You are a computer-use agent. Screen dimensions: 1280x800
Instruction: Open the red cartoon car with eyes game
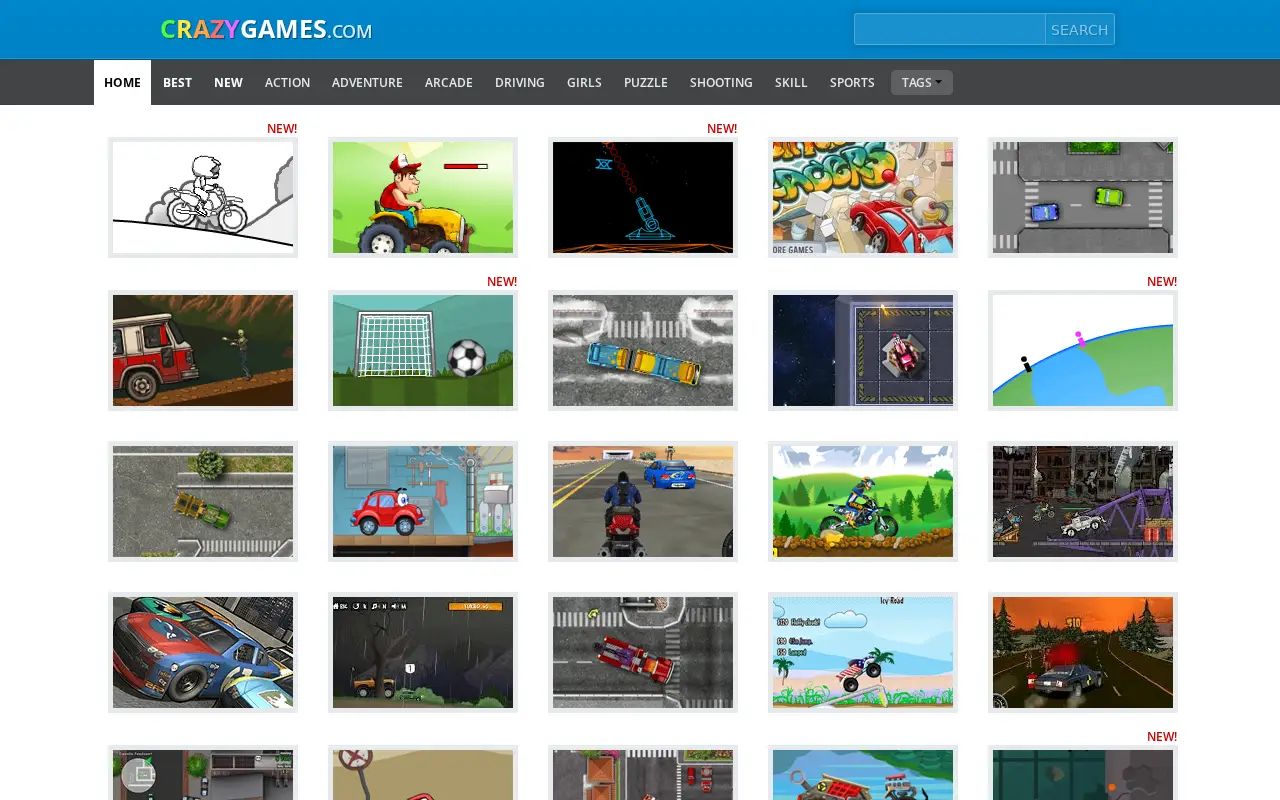pos(423,501)
